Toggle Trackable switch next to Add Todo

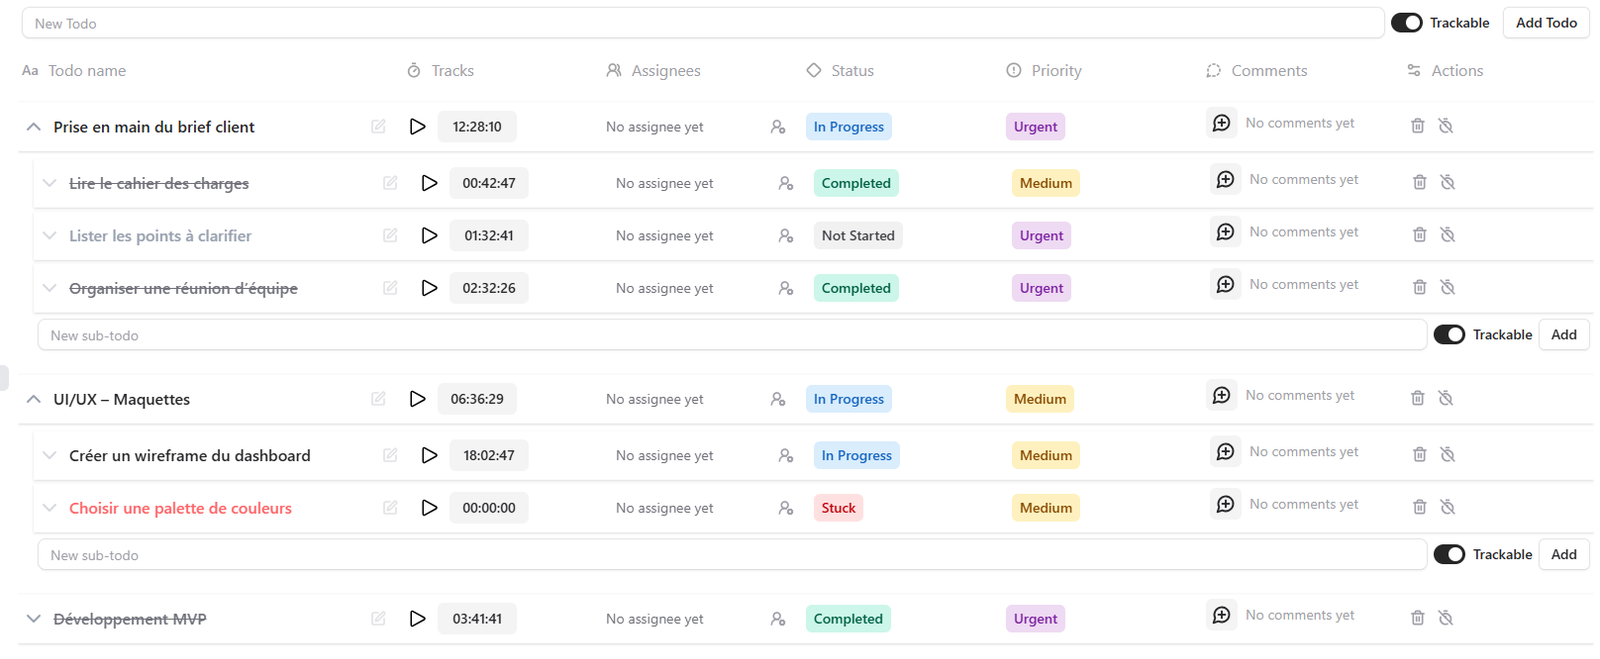point(1406,23)
